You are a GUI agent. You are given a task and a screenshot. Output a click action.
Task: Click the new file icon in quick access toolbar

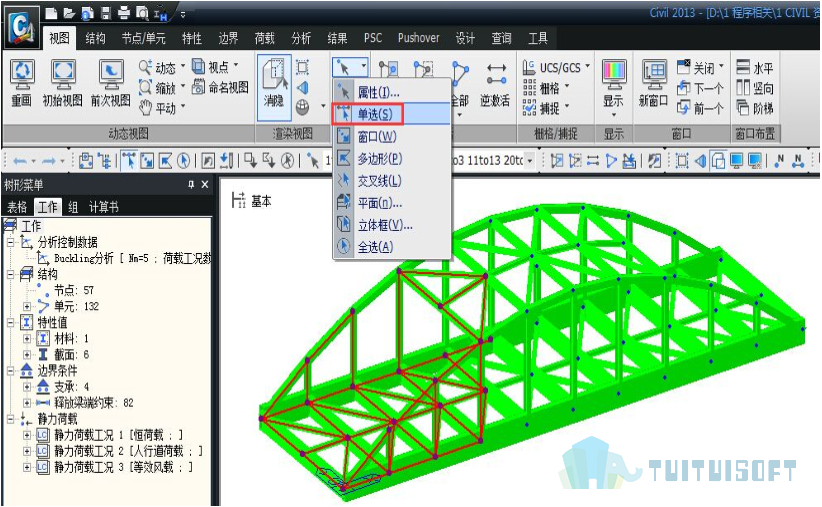pos(51,13)
